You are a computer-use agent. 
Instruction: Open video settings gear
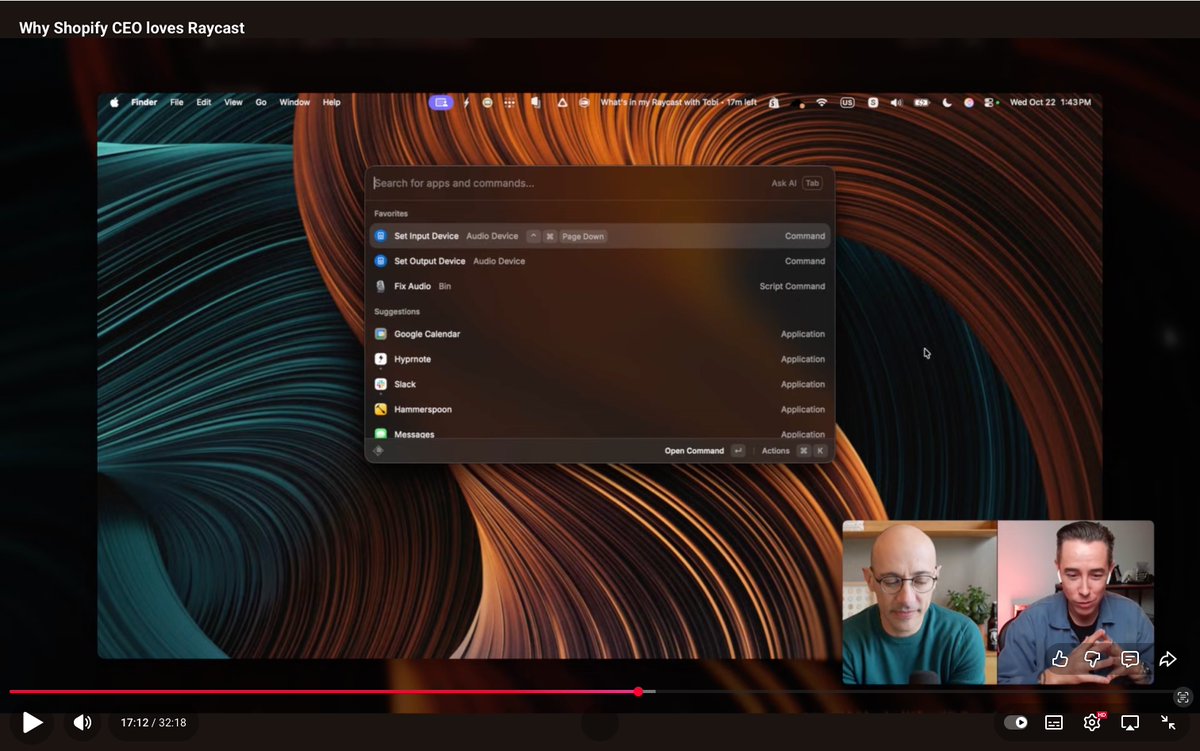[1092, 722]
